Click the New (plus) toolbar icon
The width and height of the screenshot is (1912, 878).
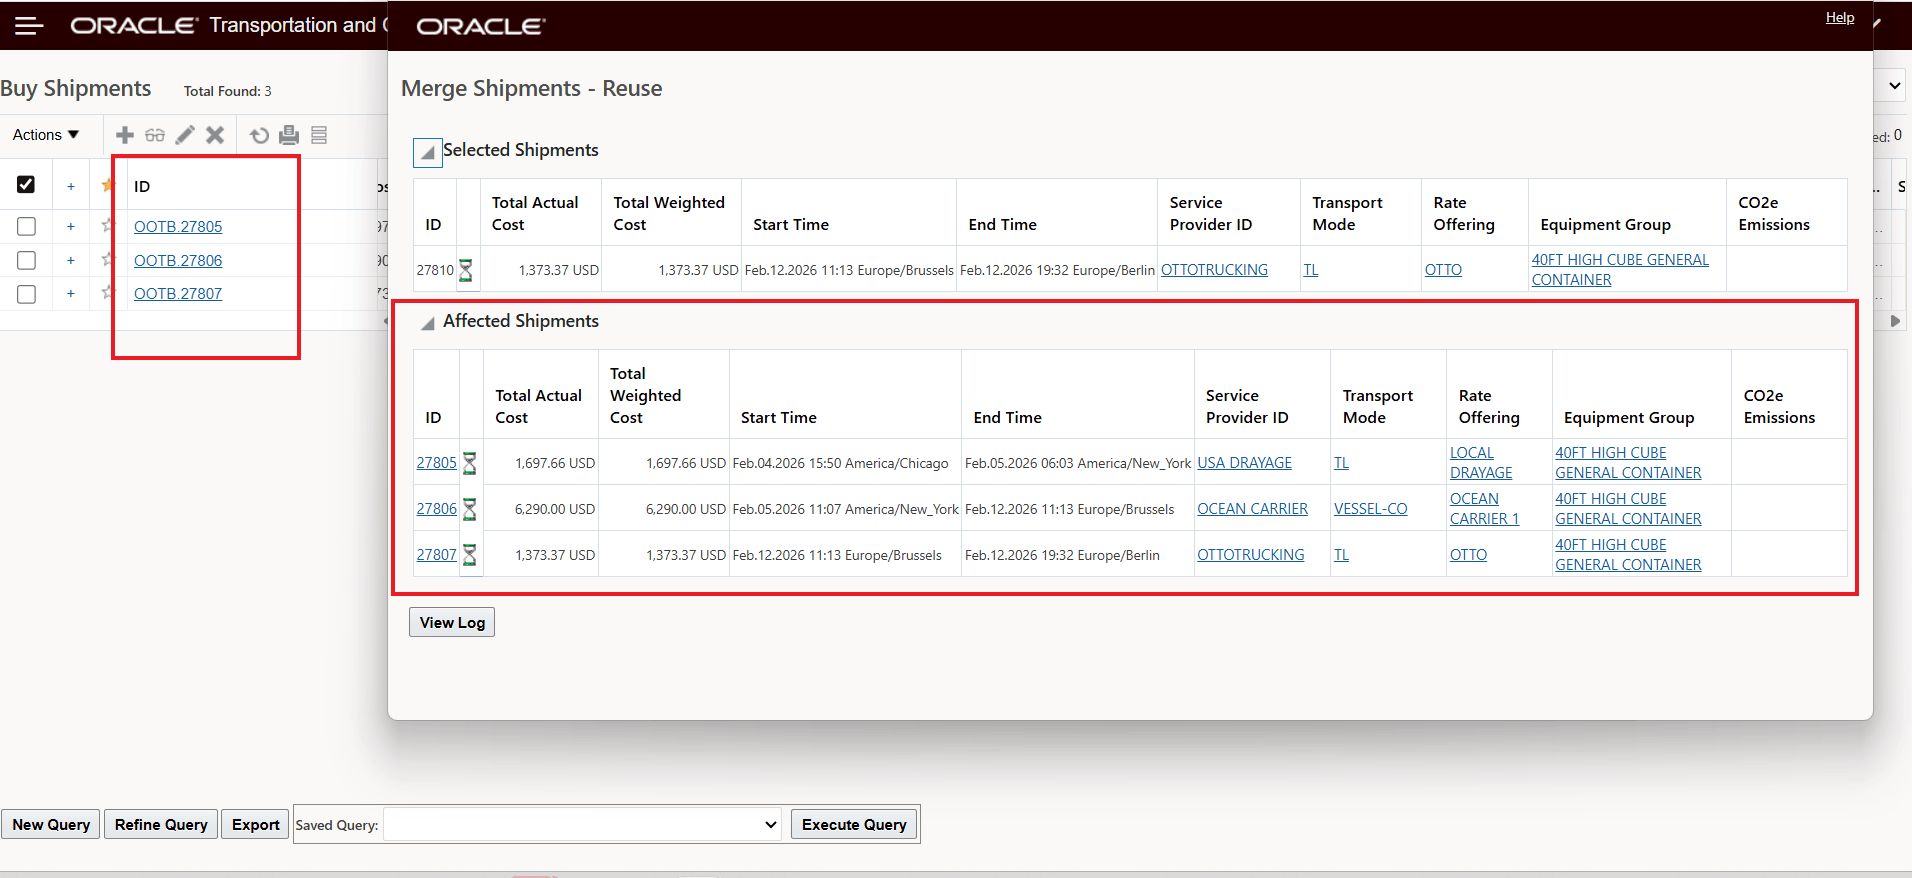click(x=125, y=135)
